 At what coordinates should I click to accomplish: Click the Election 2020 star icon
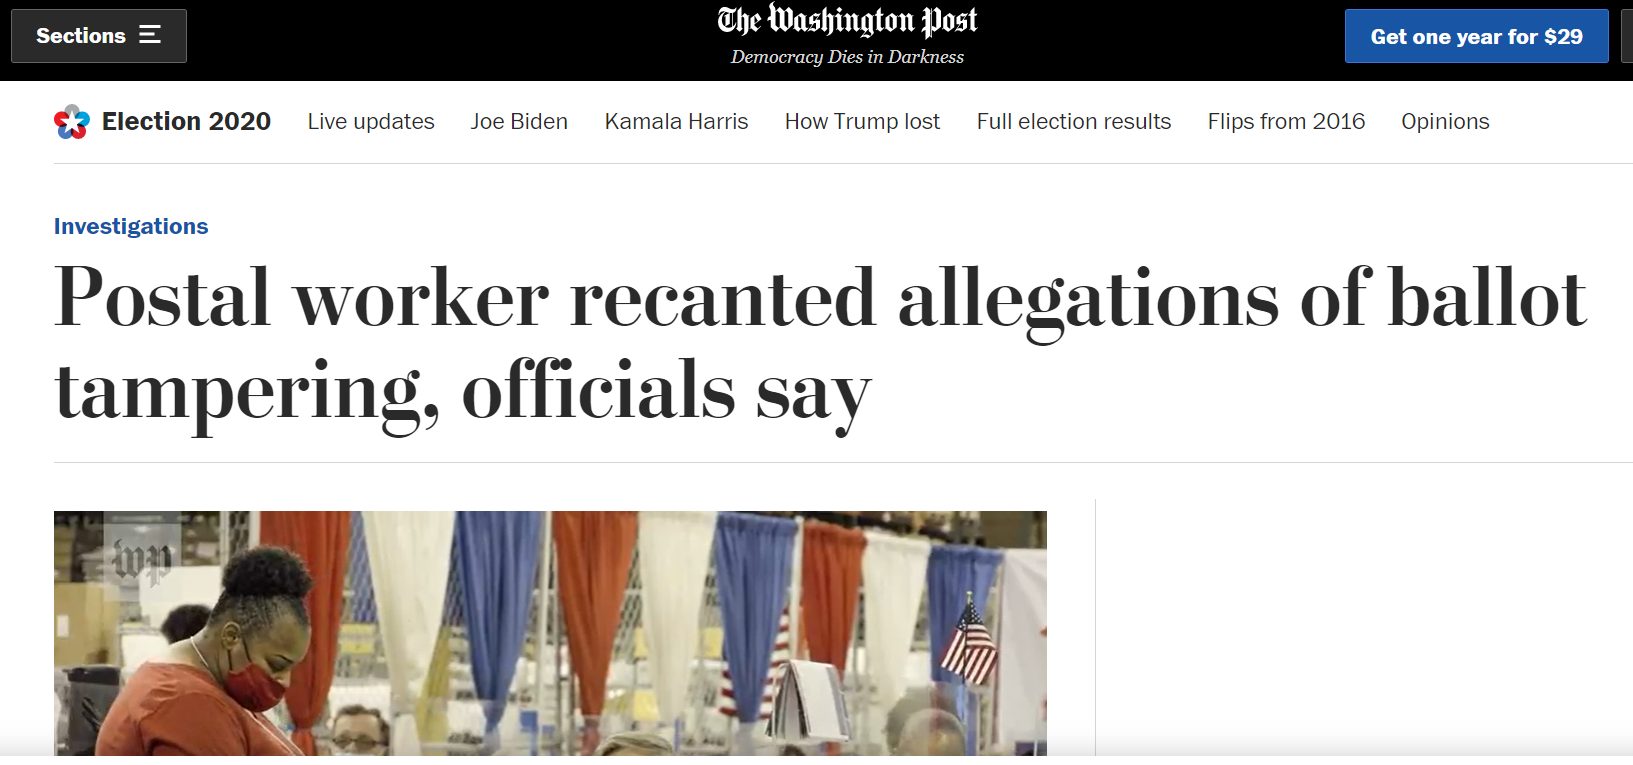tap(71, 122)
